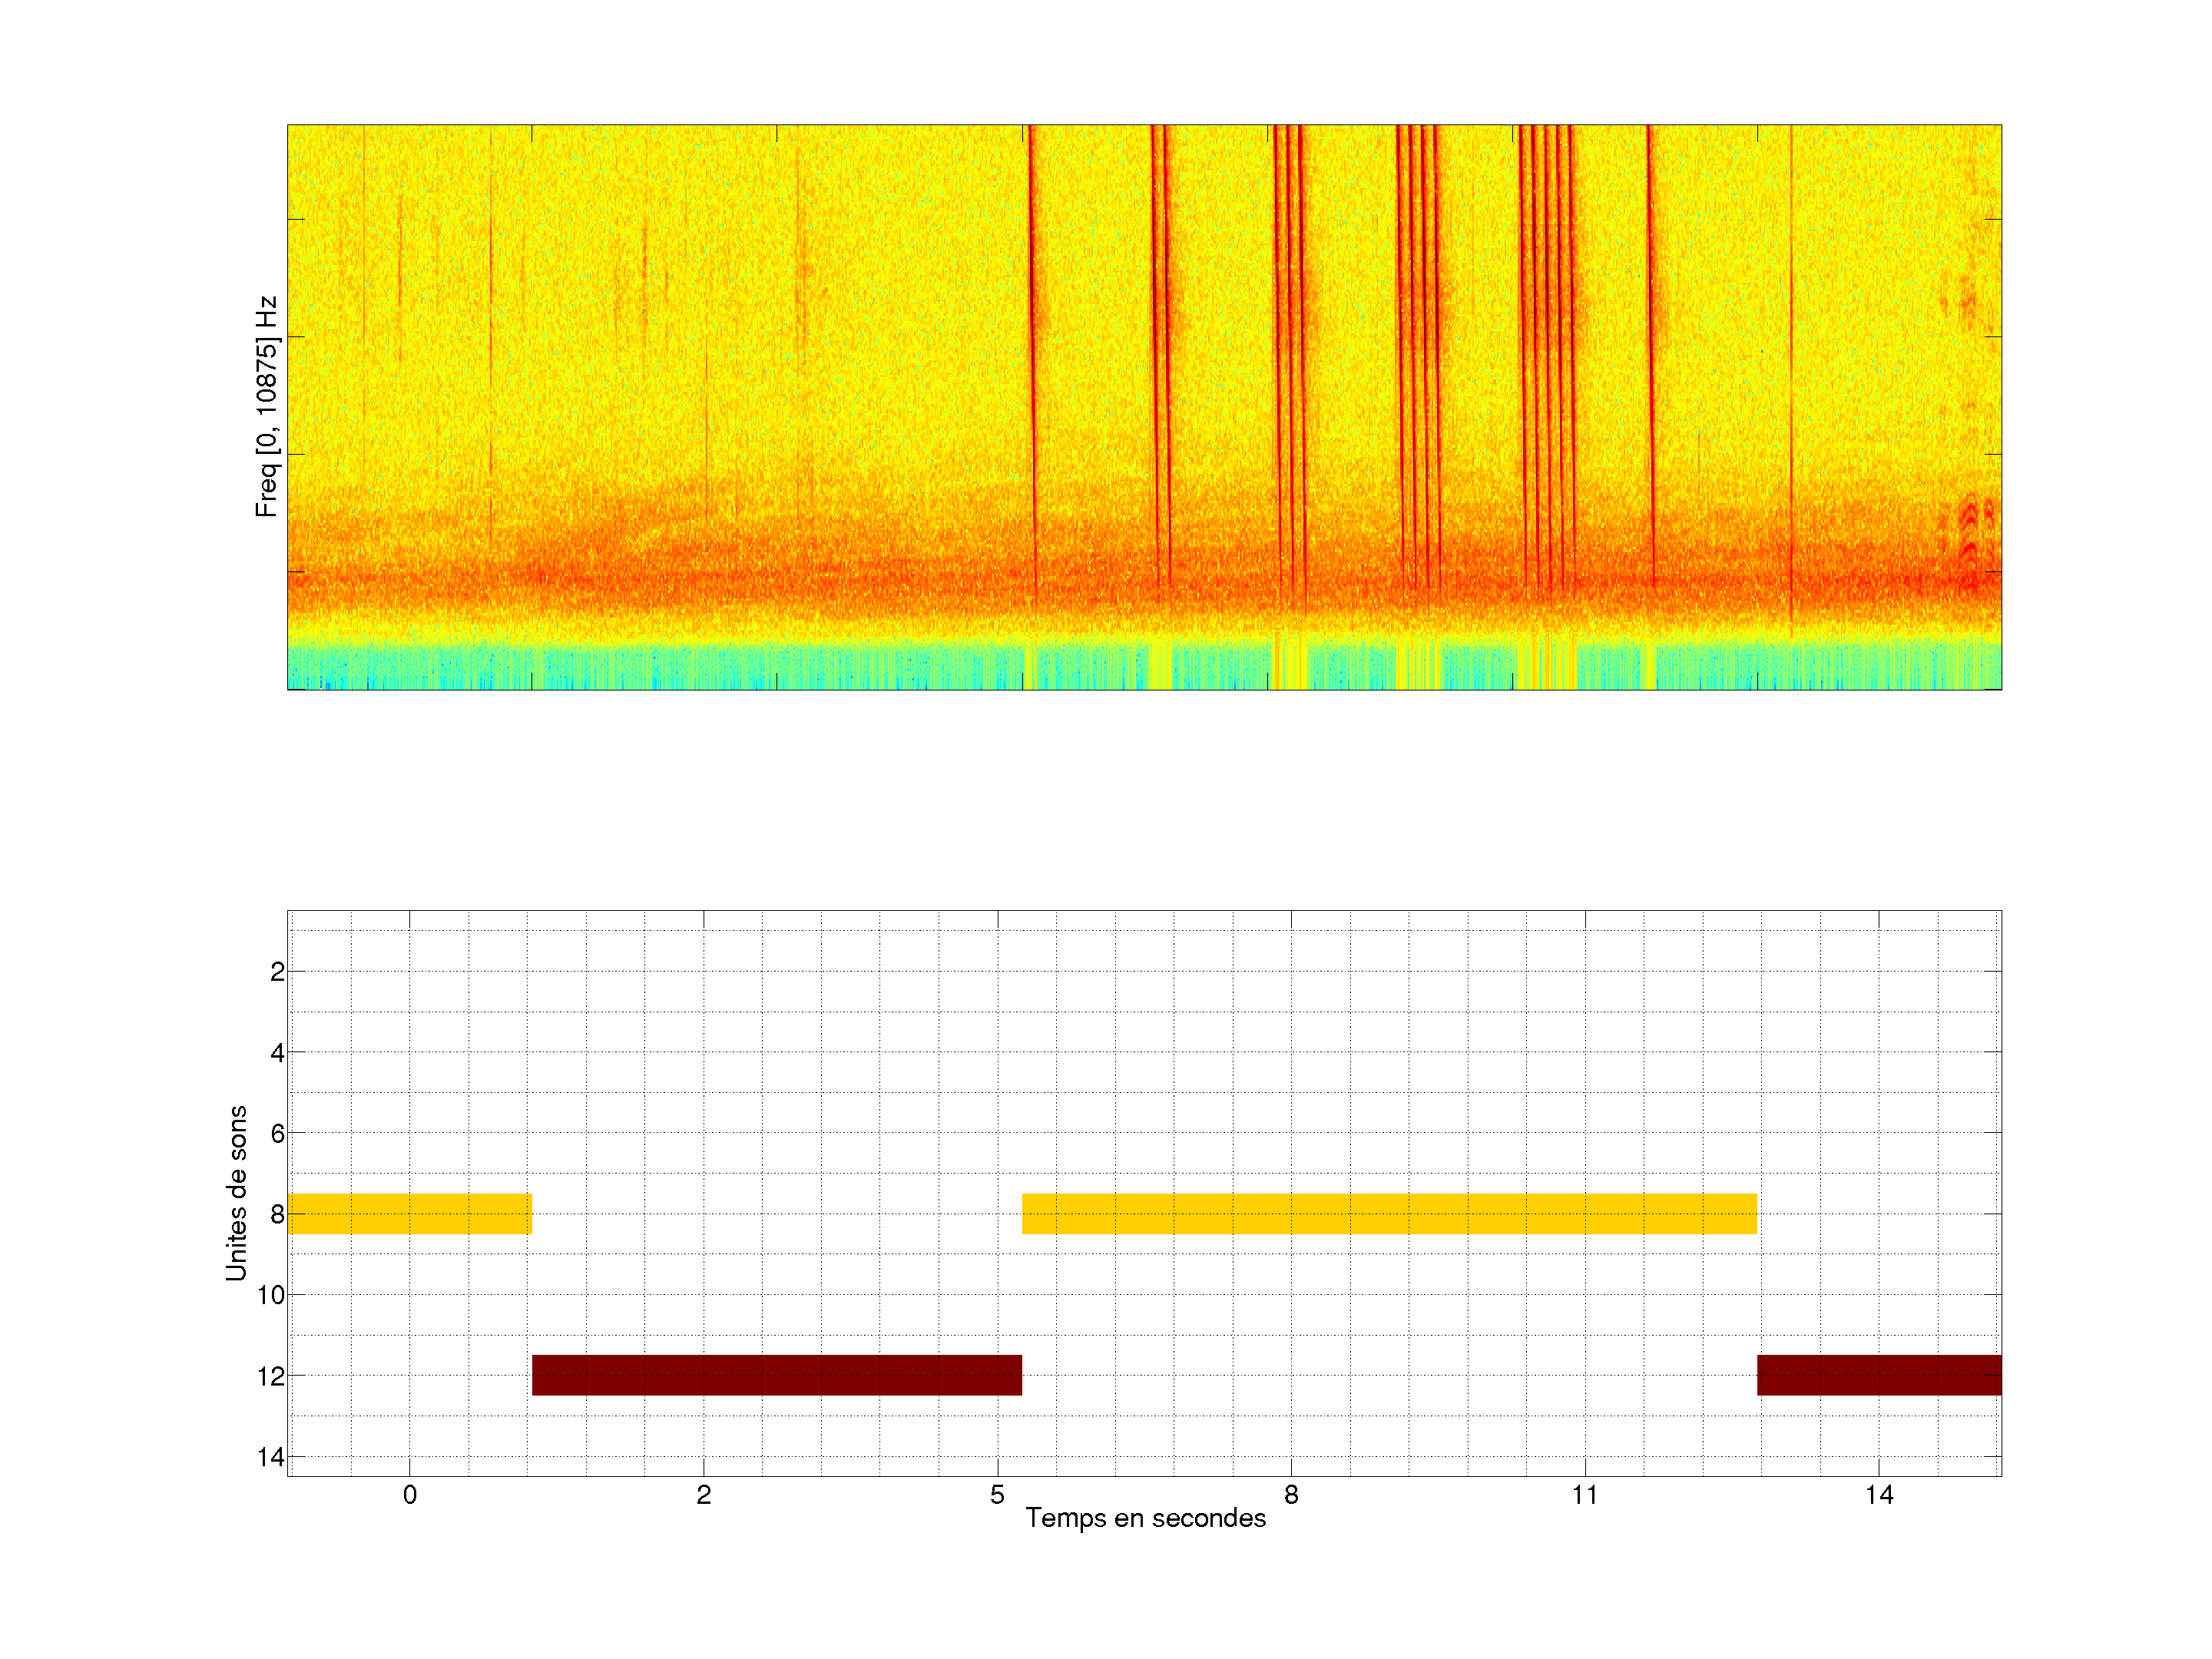
Task: Click the y-axis tick label 12
Action: point(271,1376)
